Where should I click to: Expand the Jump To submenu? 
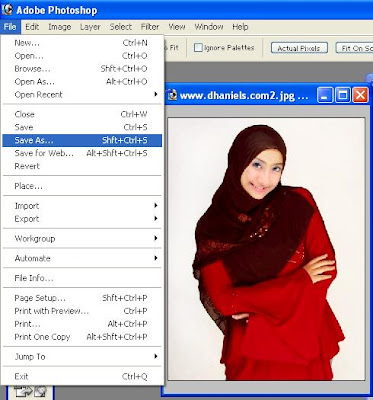tap(82, 357)
